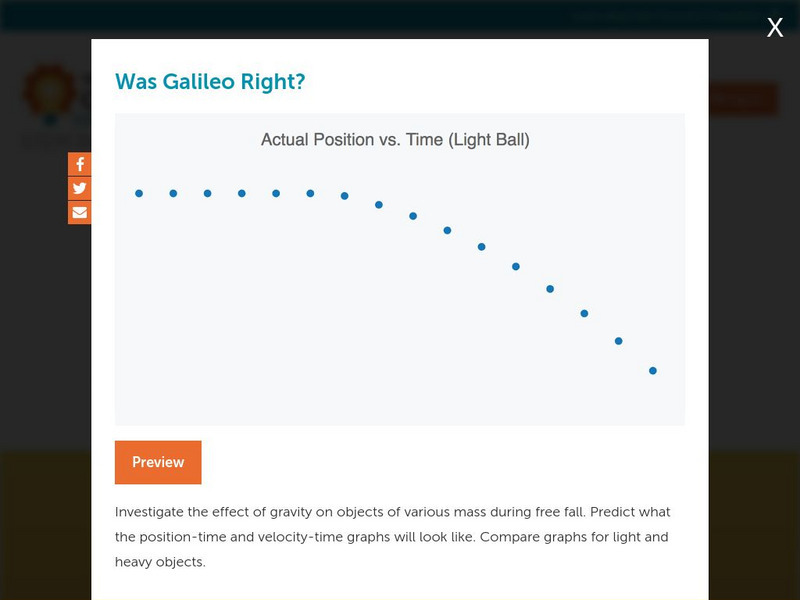This screenshot has width=800, height=600.
Task: Close the modal with the X
Action: [775, 28]
